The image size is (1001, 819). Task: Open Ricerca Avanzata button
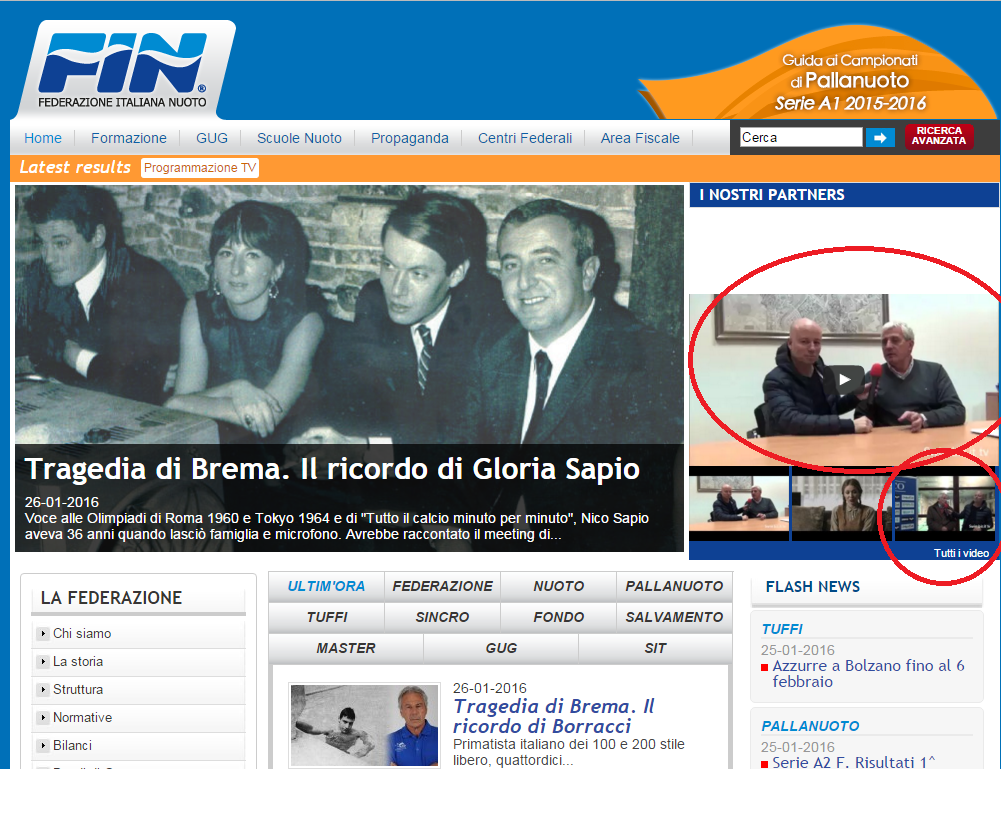pyautogui.click(x=938, y=136)
